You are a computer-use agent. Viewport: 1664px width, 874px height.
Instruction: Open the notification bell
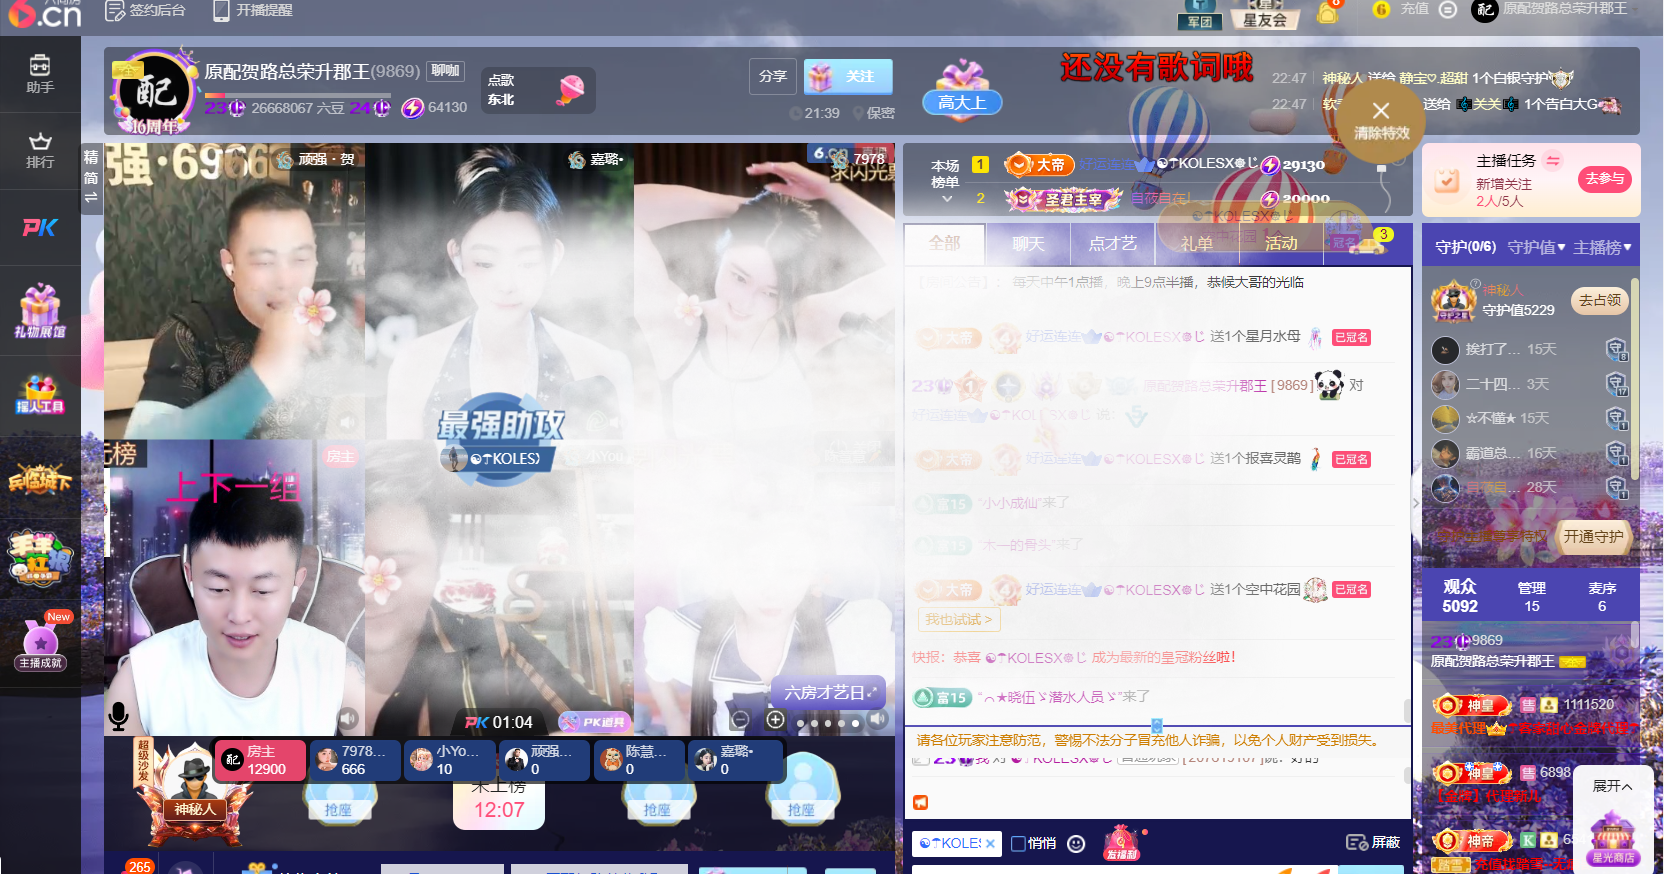(x=1328, y=12)
